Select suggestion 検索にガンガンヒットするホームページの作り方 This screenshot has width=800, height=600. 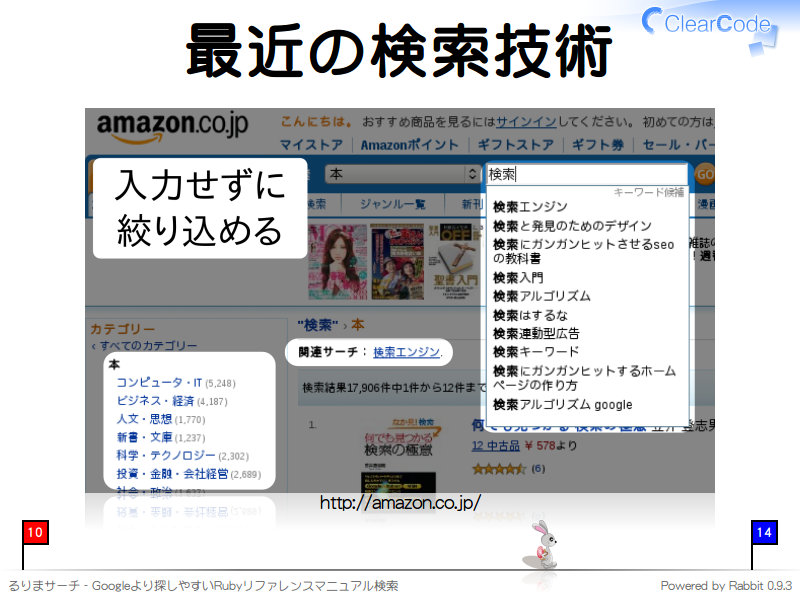click(585, 378)
